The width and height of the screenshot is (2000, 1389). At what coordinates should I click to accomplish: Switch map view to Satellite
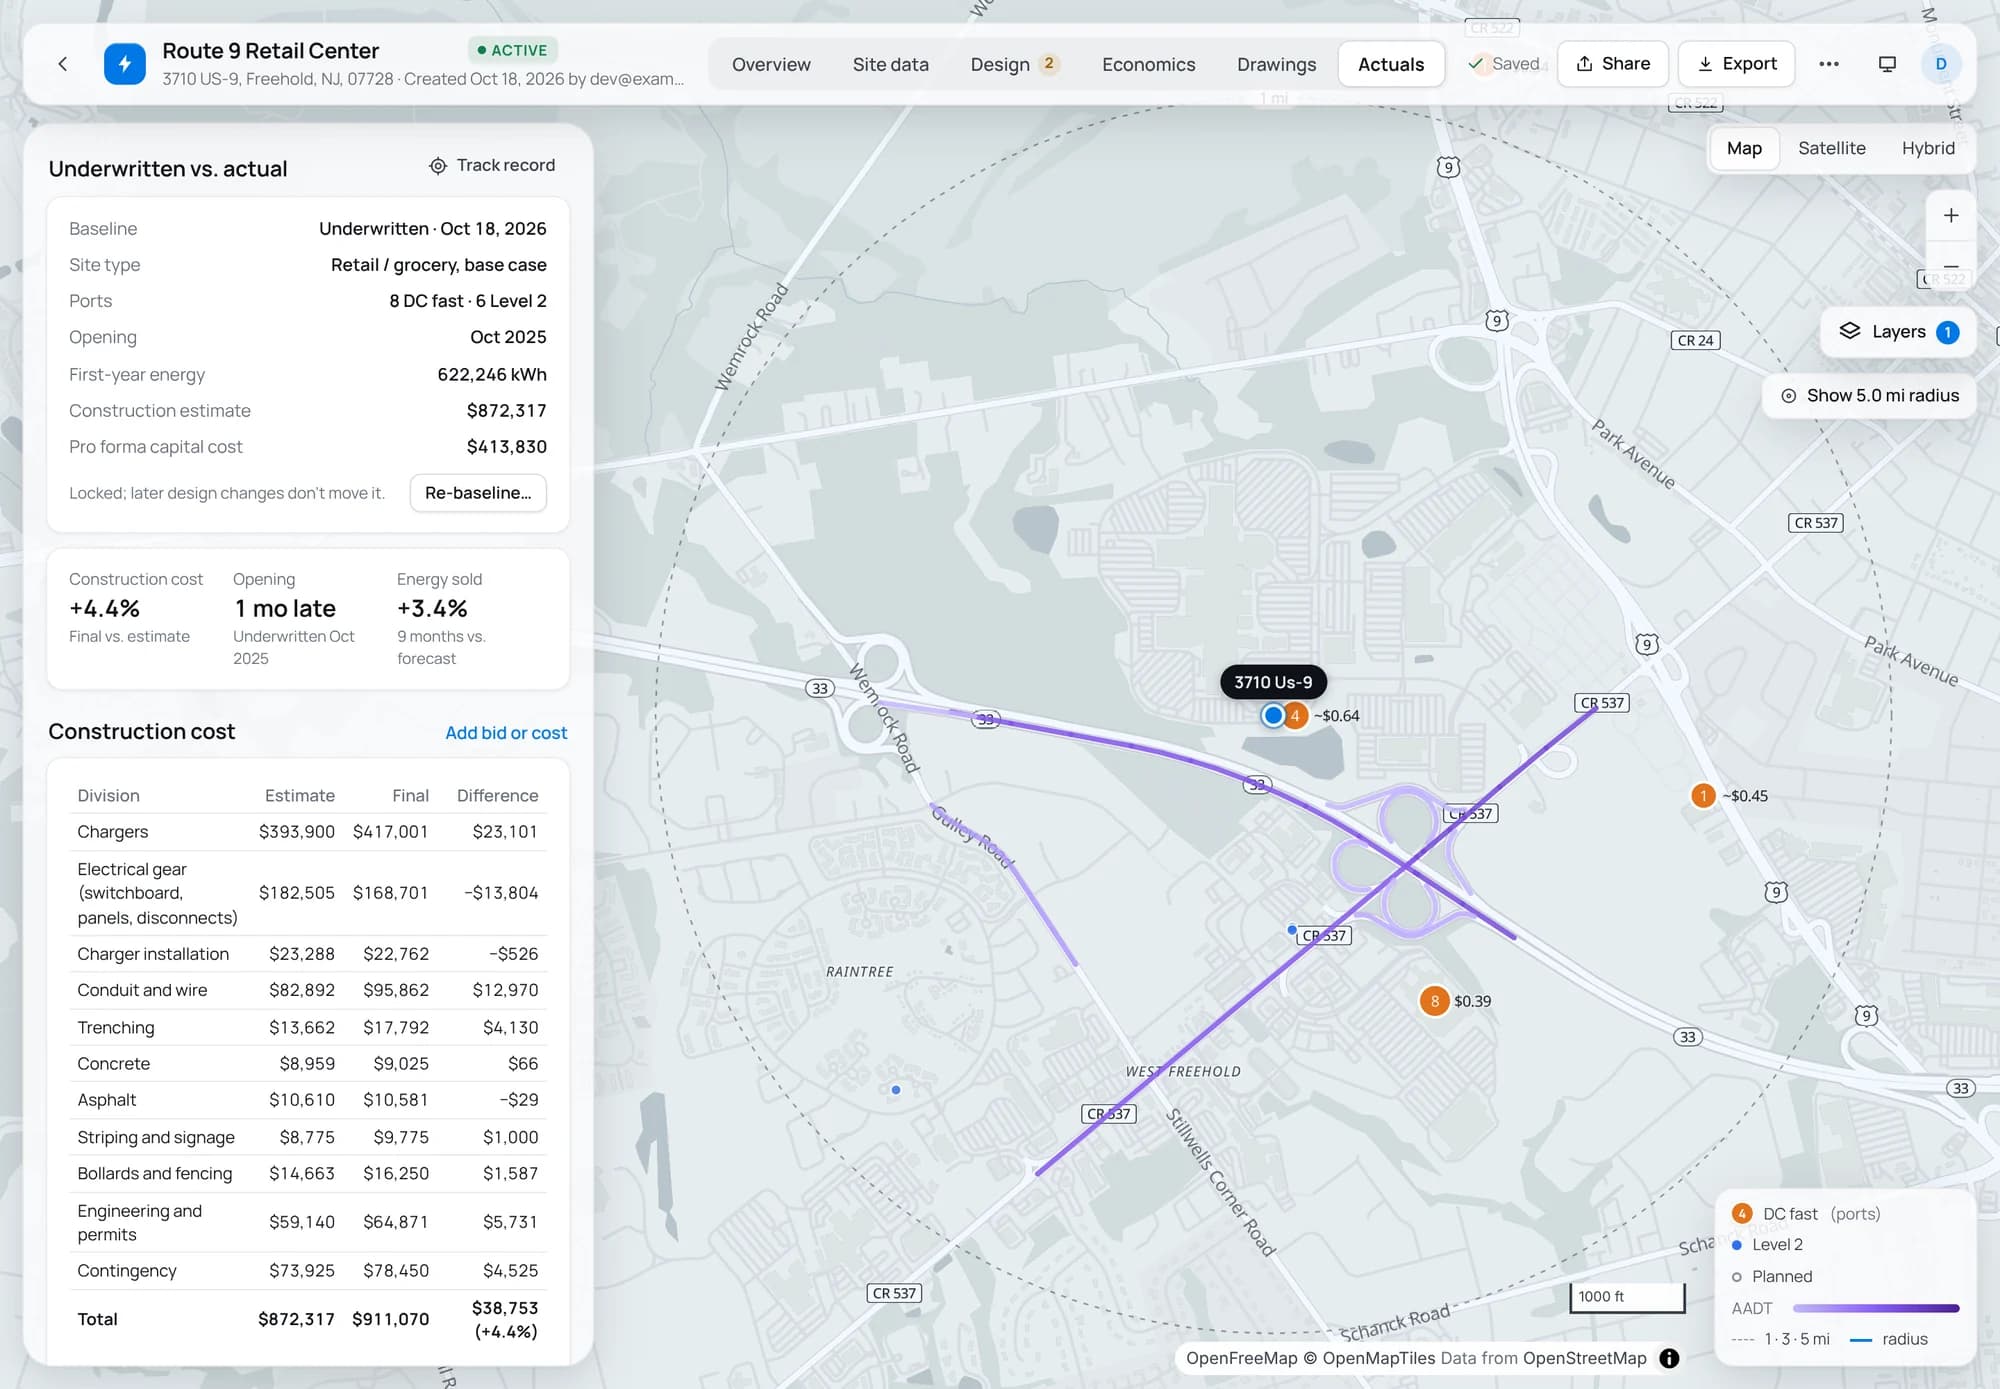coord(1831,148)
